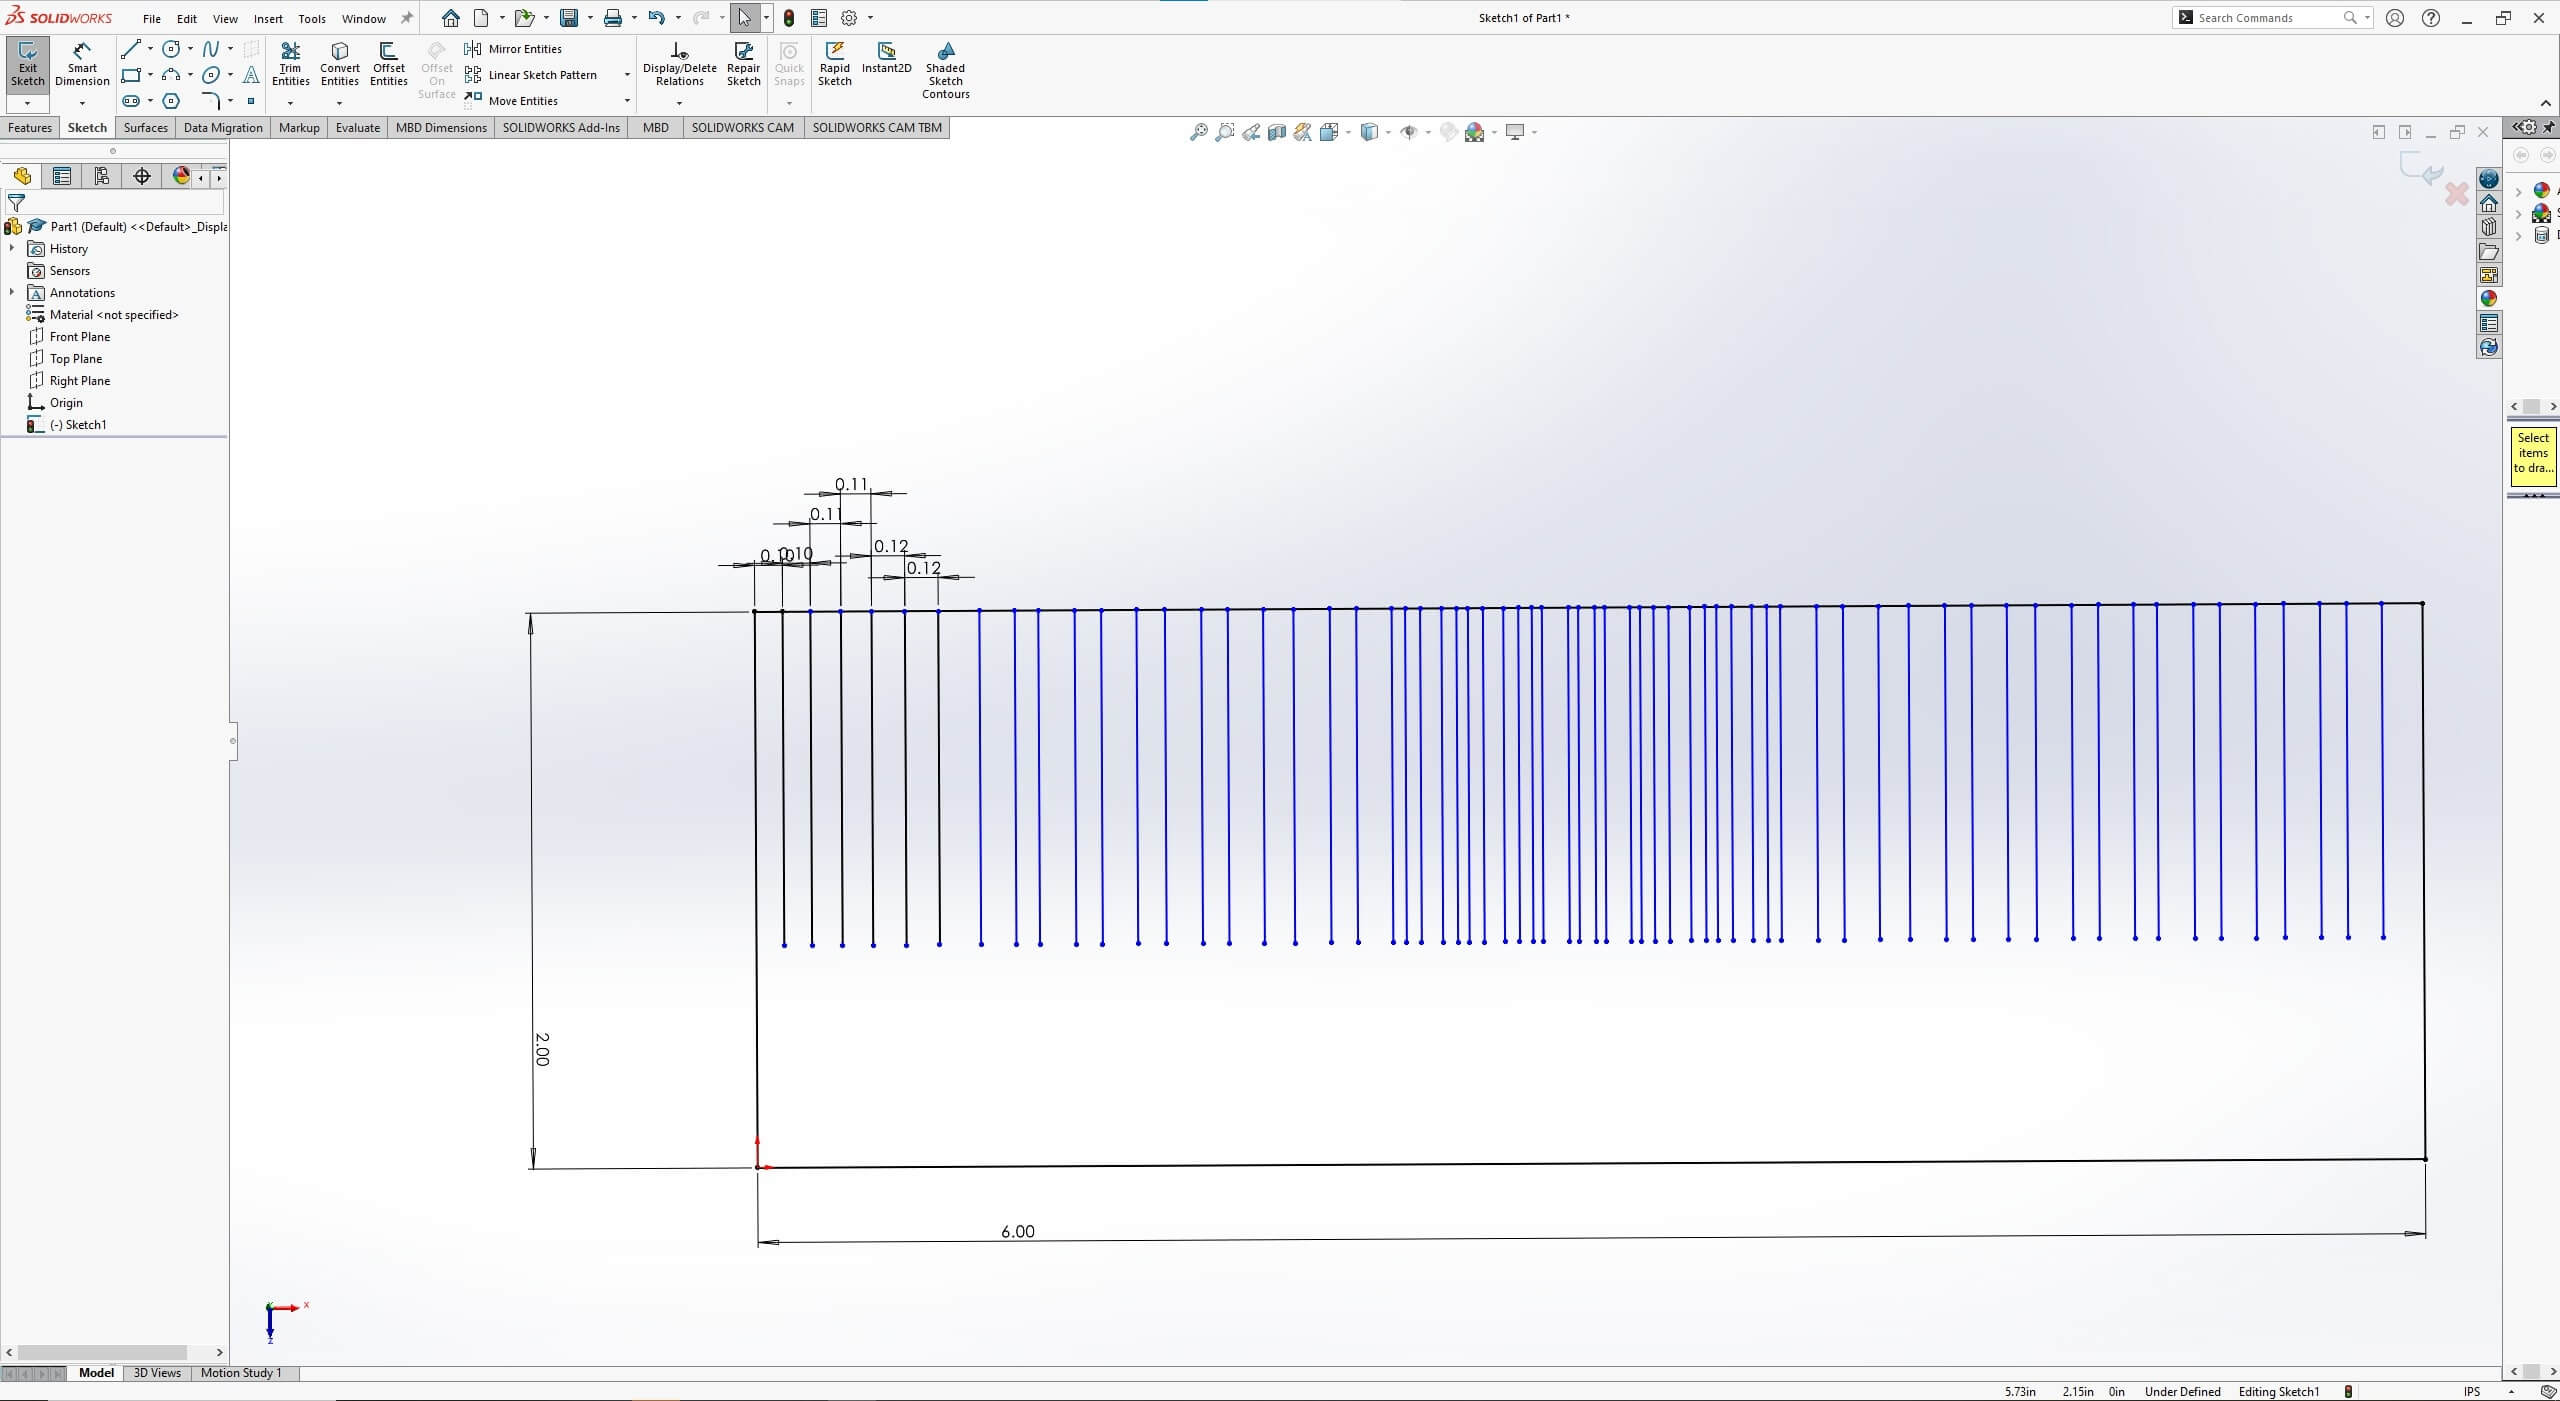
Task: Select the Line sketch tool
Action: point(130,49)
